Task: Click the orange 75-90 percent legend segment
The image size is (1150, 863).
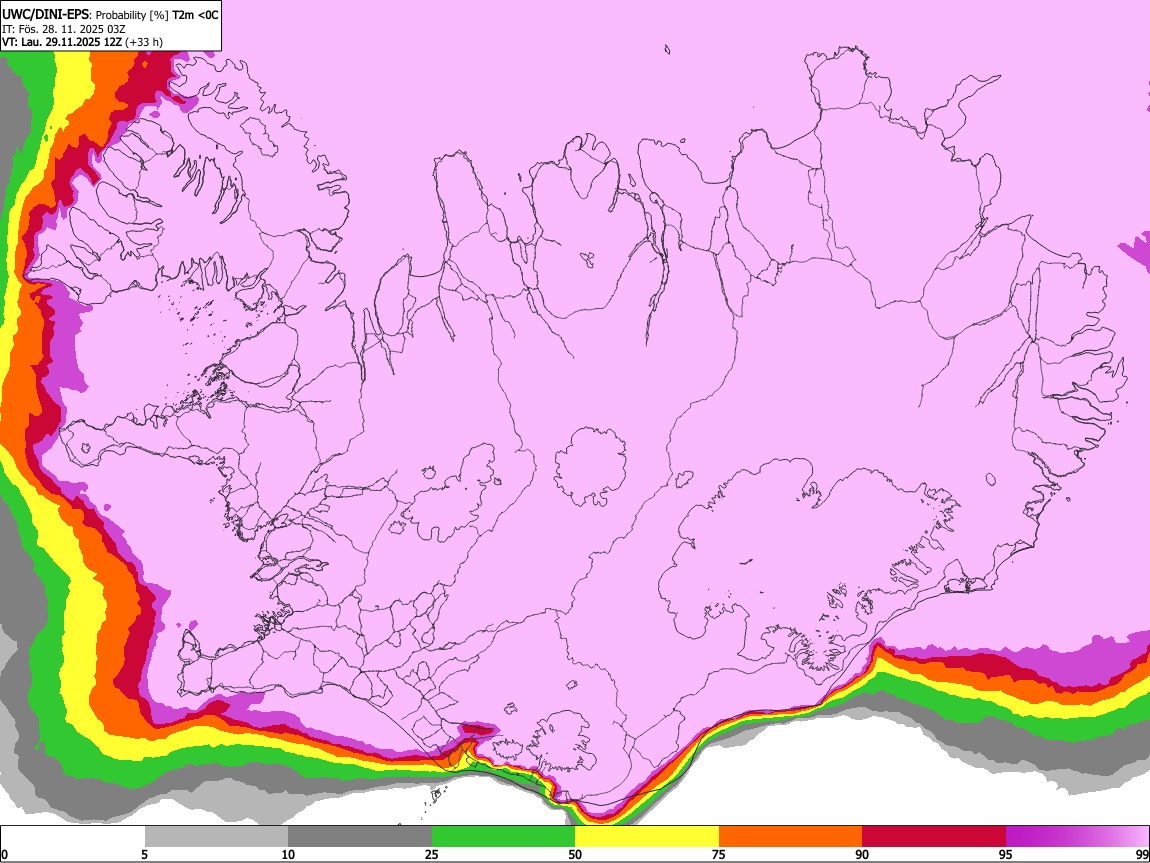Action: point(790,837)
